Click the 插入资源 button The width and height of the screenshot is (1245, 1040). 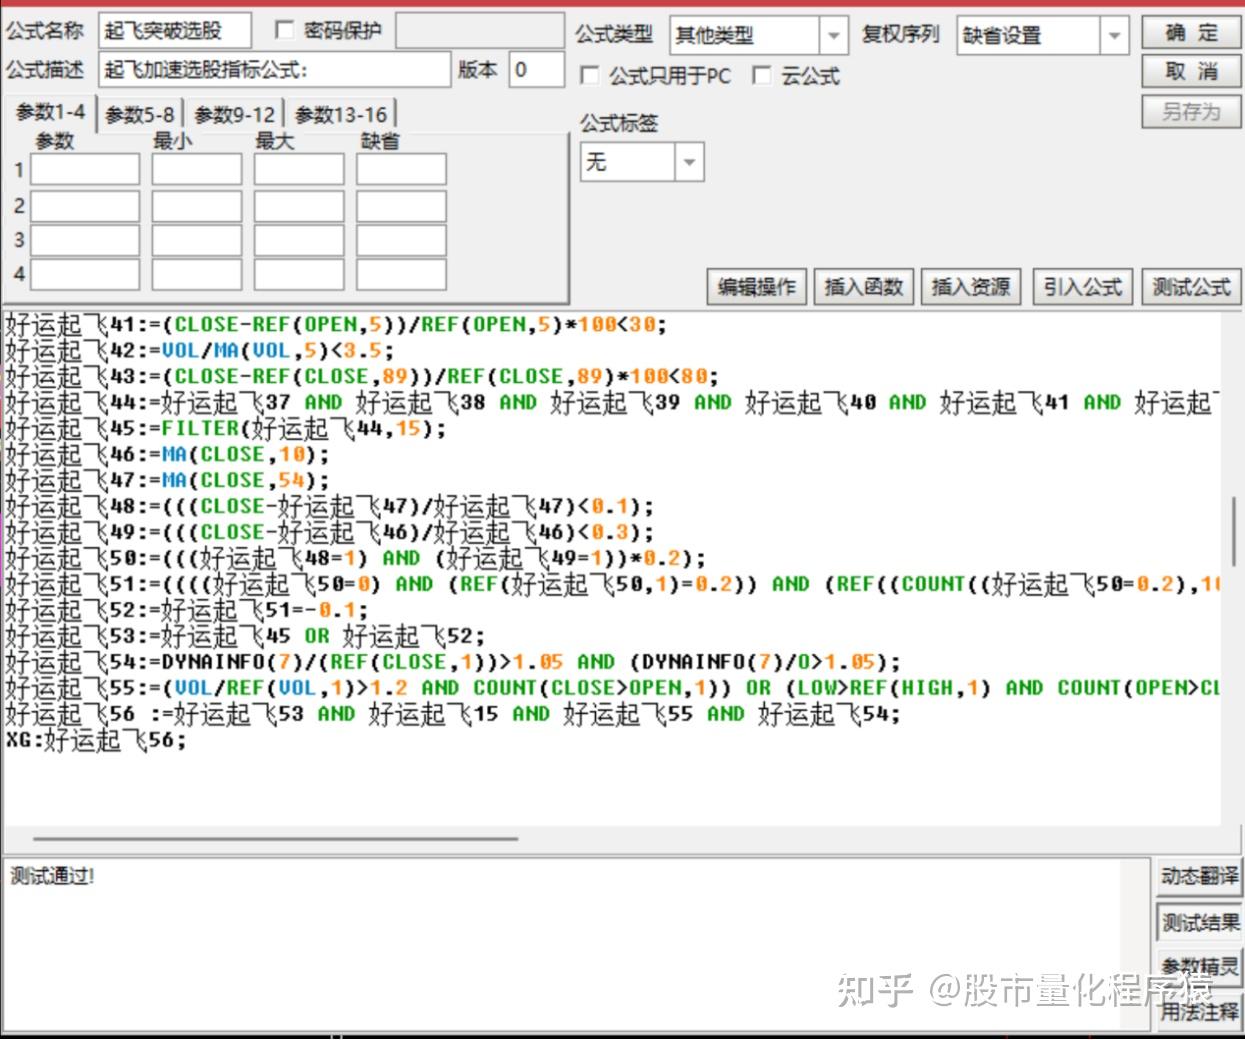971,287
